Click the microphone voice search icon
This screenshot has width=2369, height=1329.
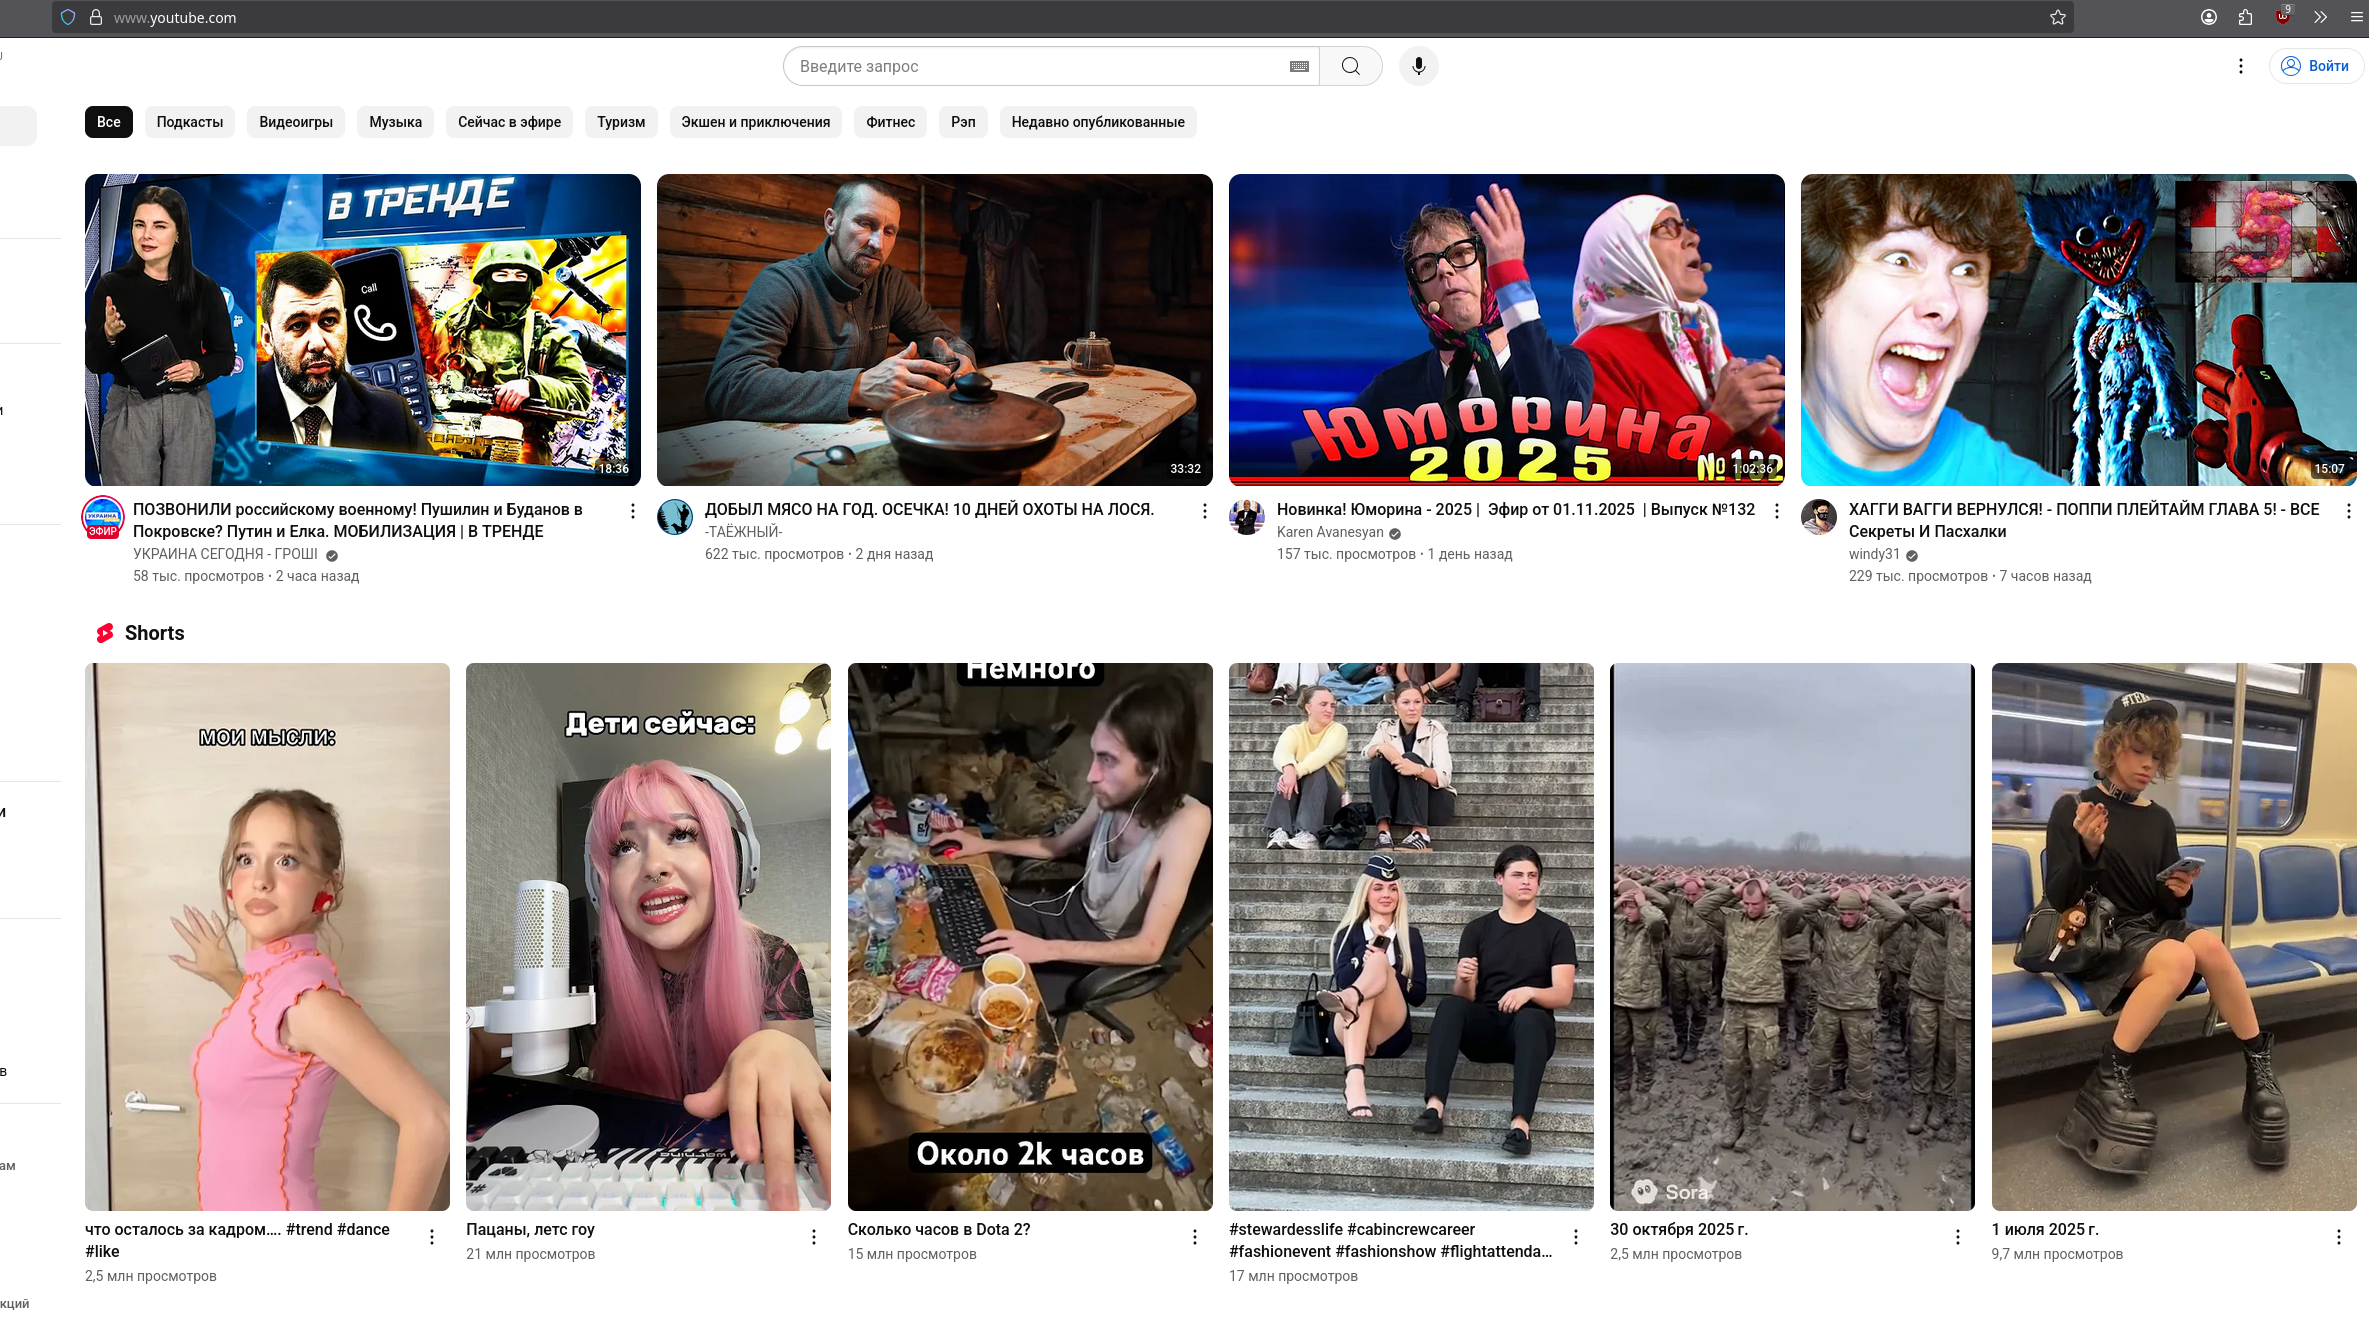pos(1418,66)
